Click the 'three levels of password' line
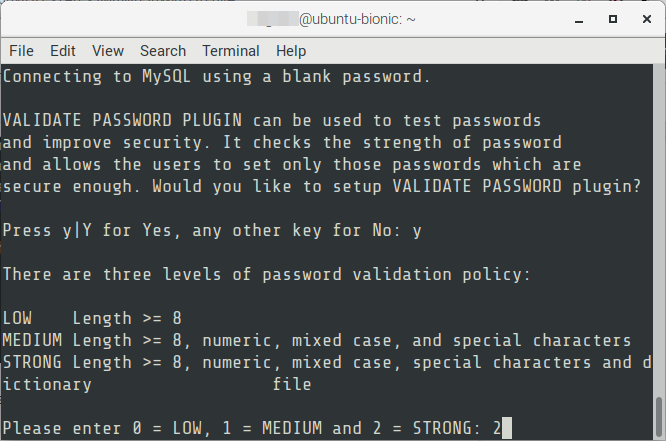This screenshot has width=666, height=441. 266,274
